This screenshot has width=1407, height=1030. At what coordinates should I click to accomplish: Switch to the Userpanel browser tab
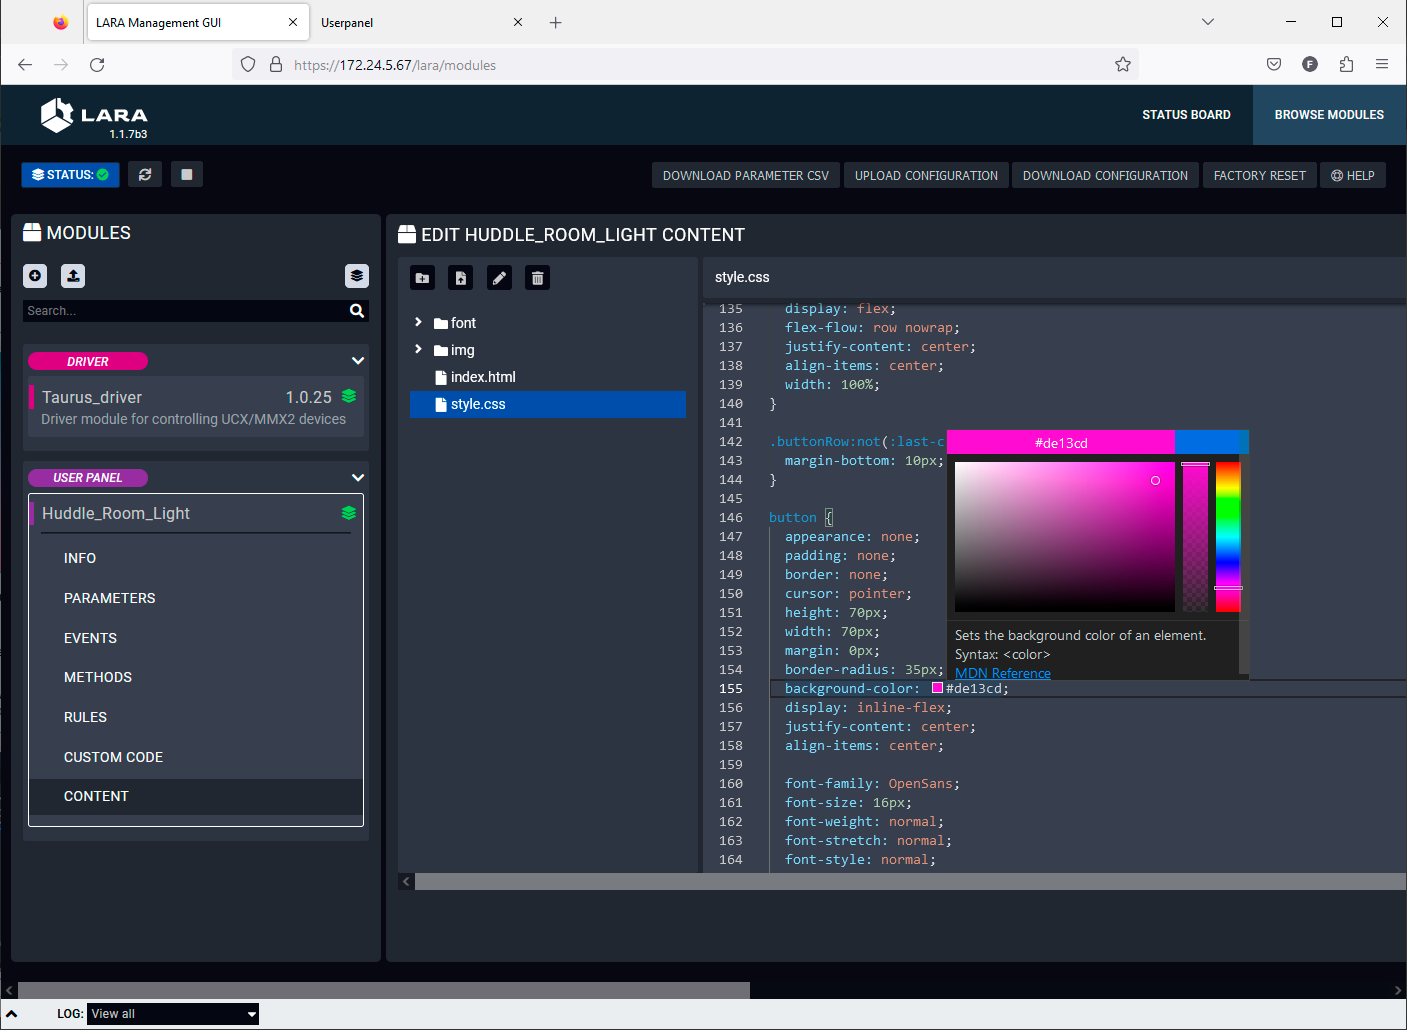347,23
